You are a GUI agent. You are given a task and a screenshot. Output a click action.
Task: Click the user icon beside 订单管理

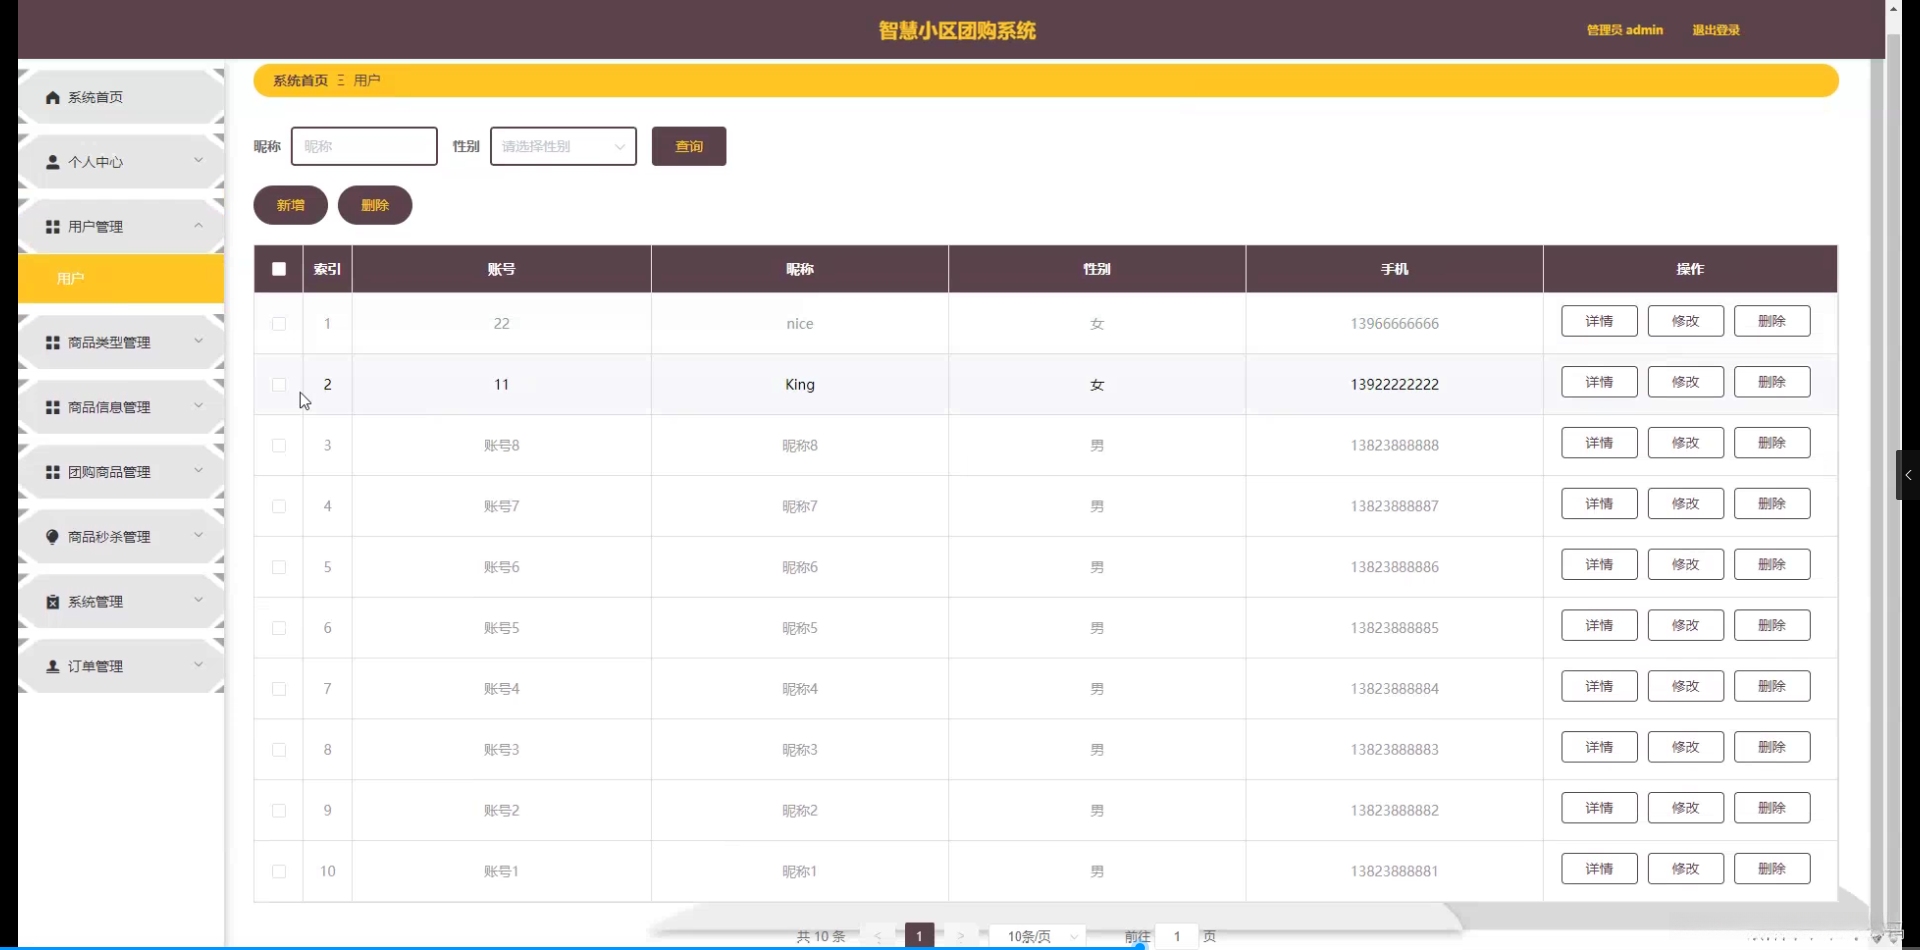pos(53,666)
